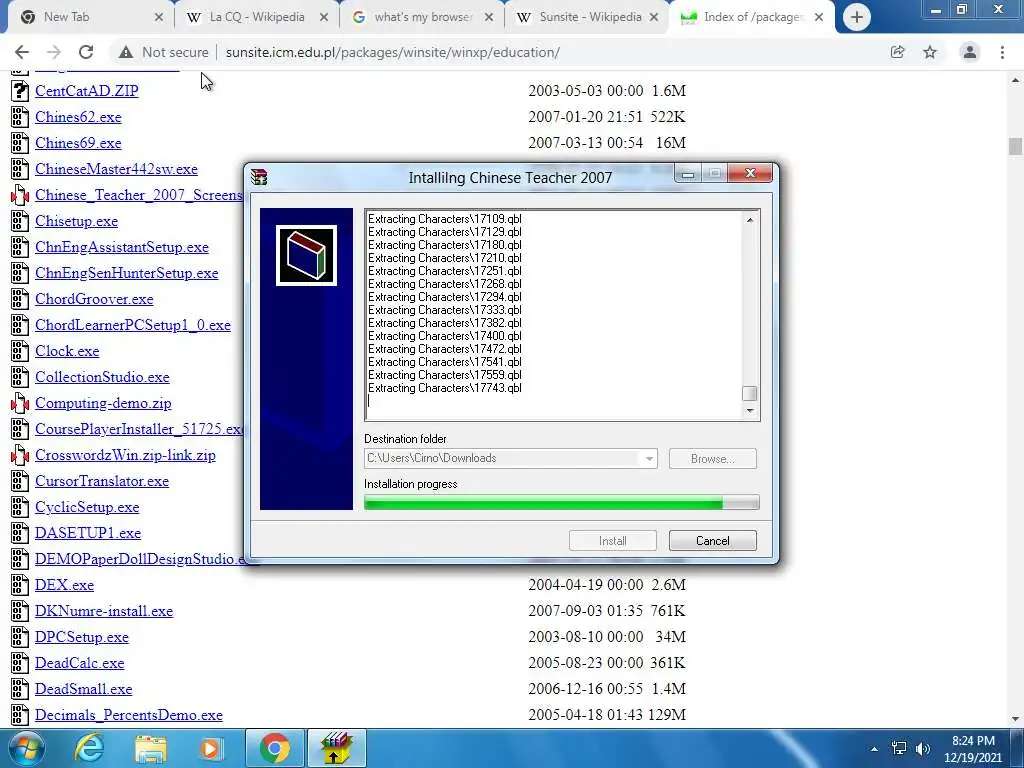Bookmark this page with the star icon

click(x=930, y=52)
